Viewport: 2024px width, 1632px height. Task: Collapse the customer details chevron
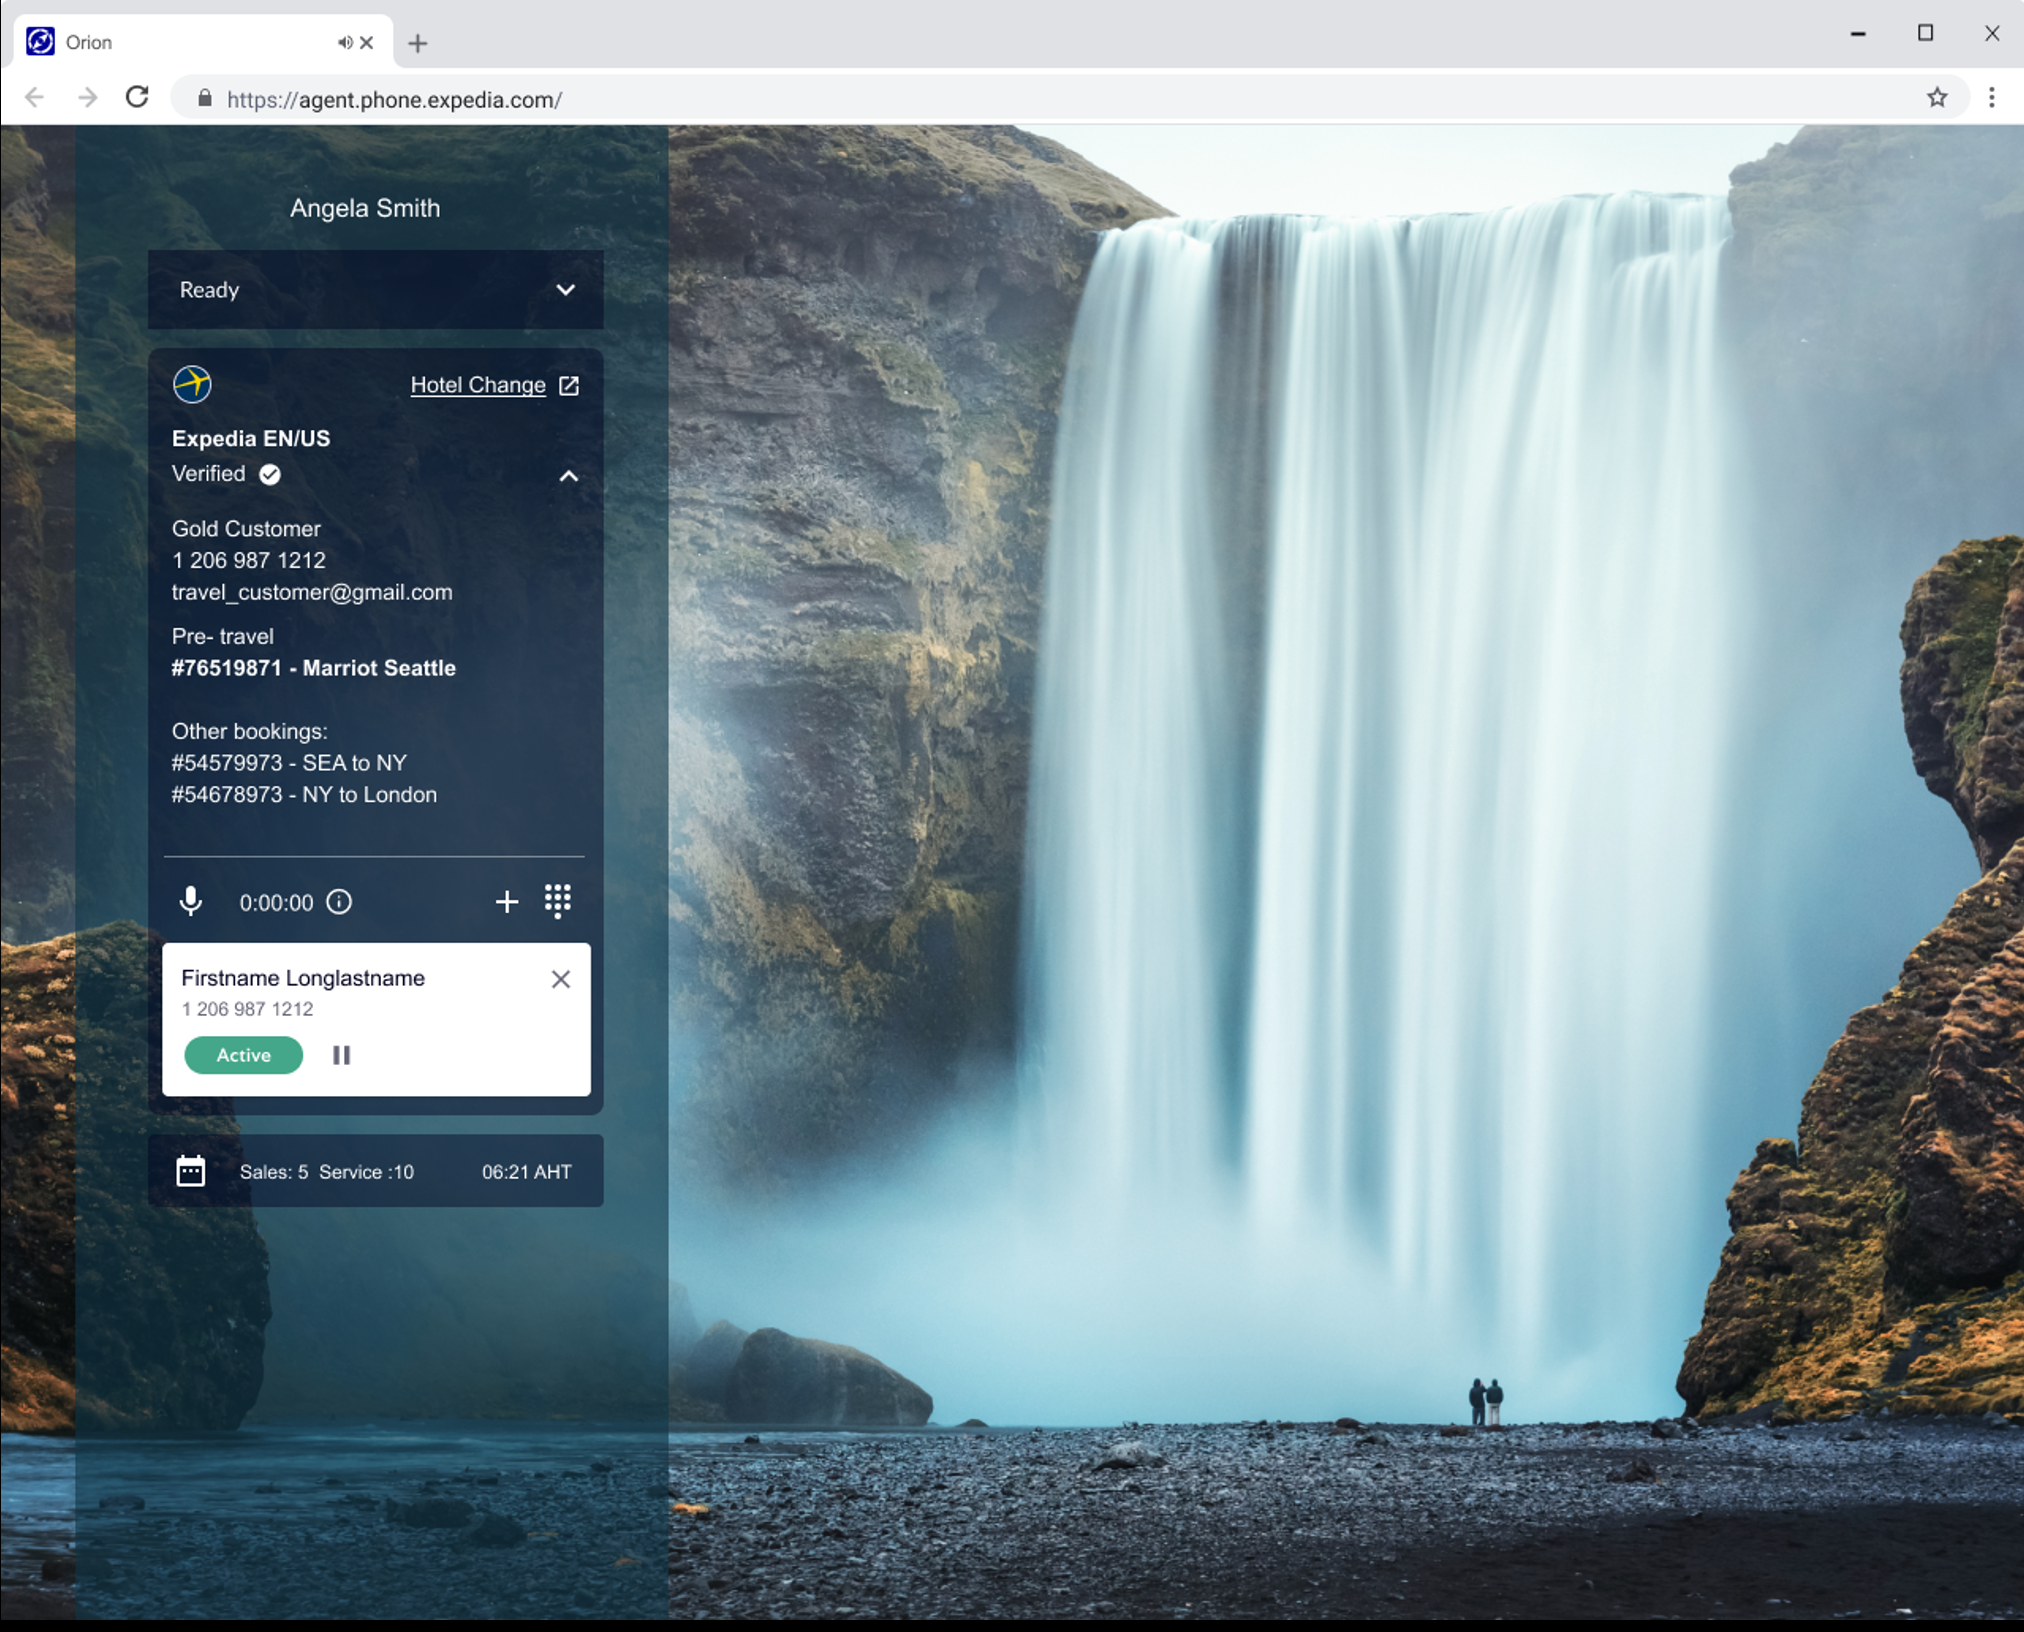click(x=568, y=476)
